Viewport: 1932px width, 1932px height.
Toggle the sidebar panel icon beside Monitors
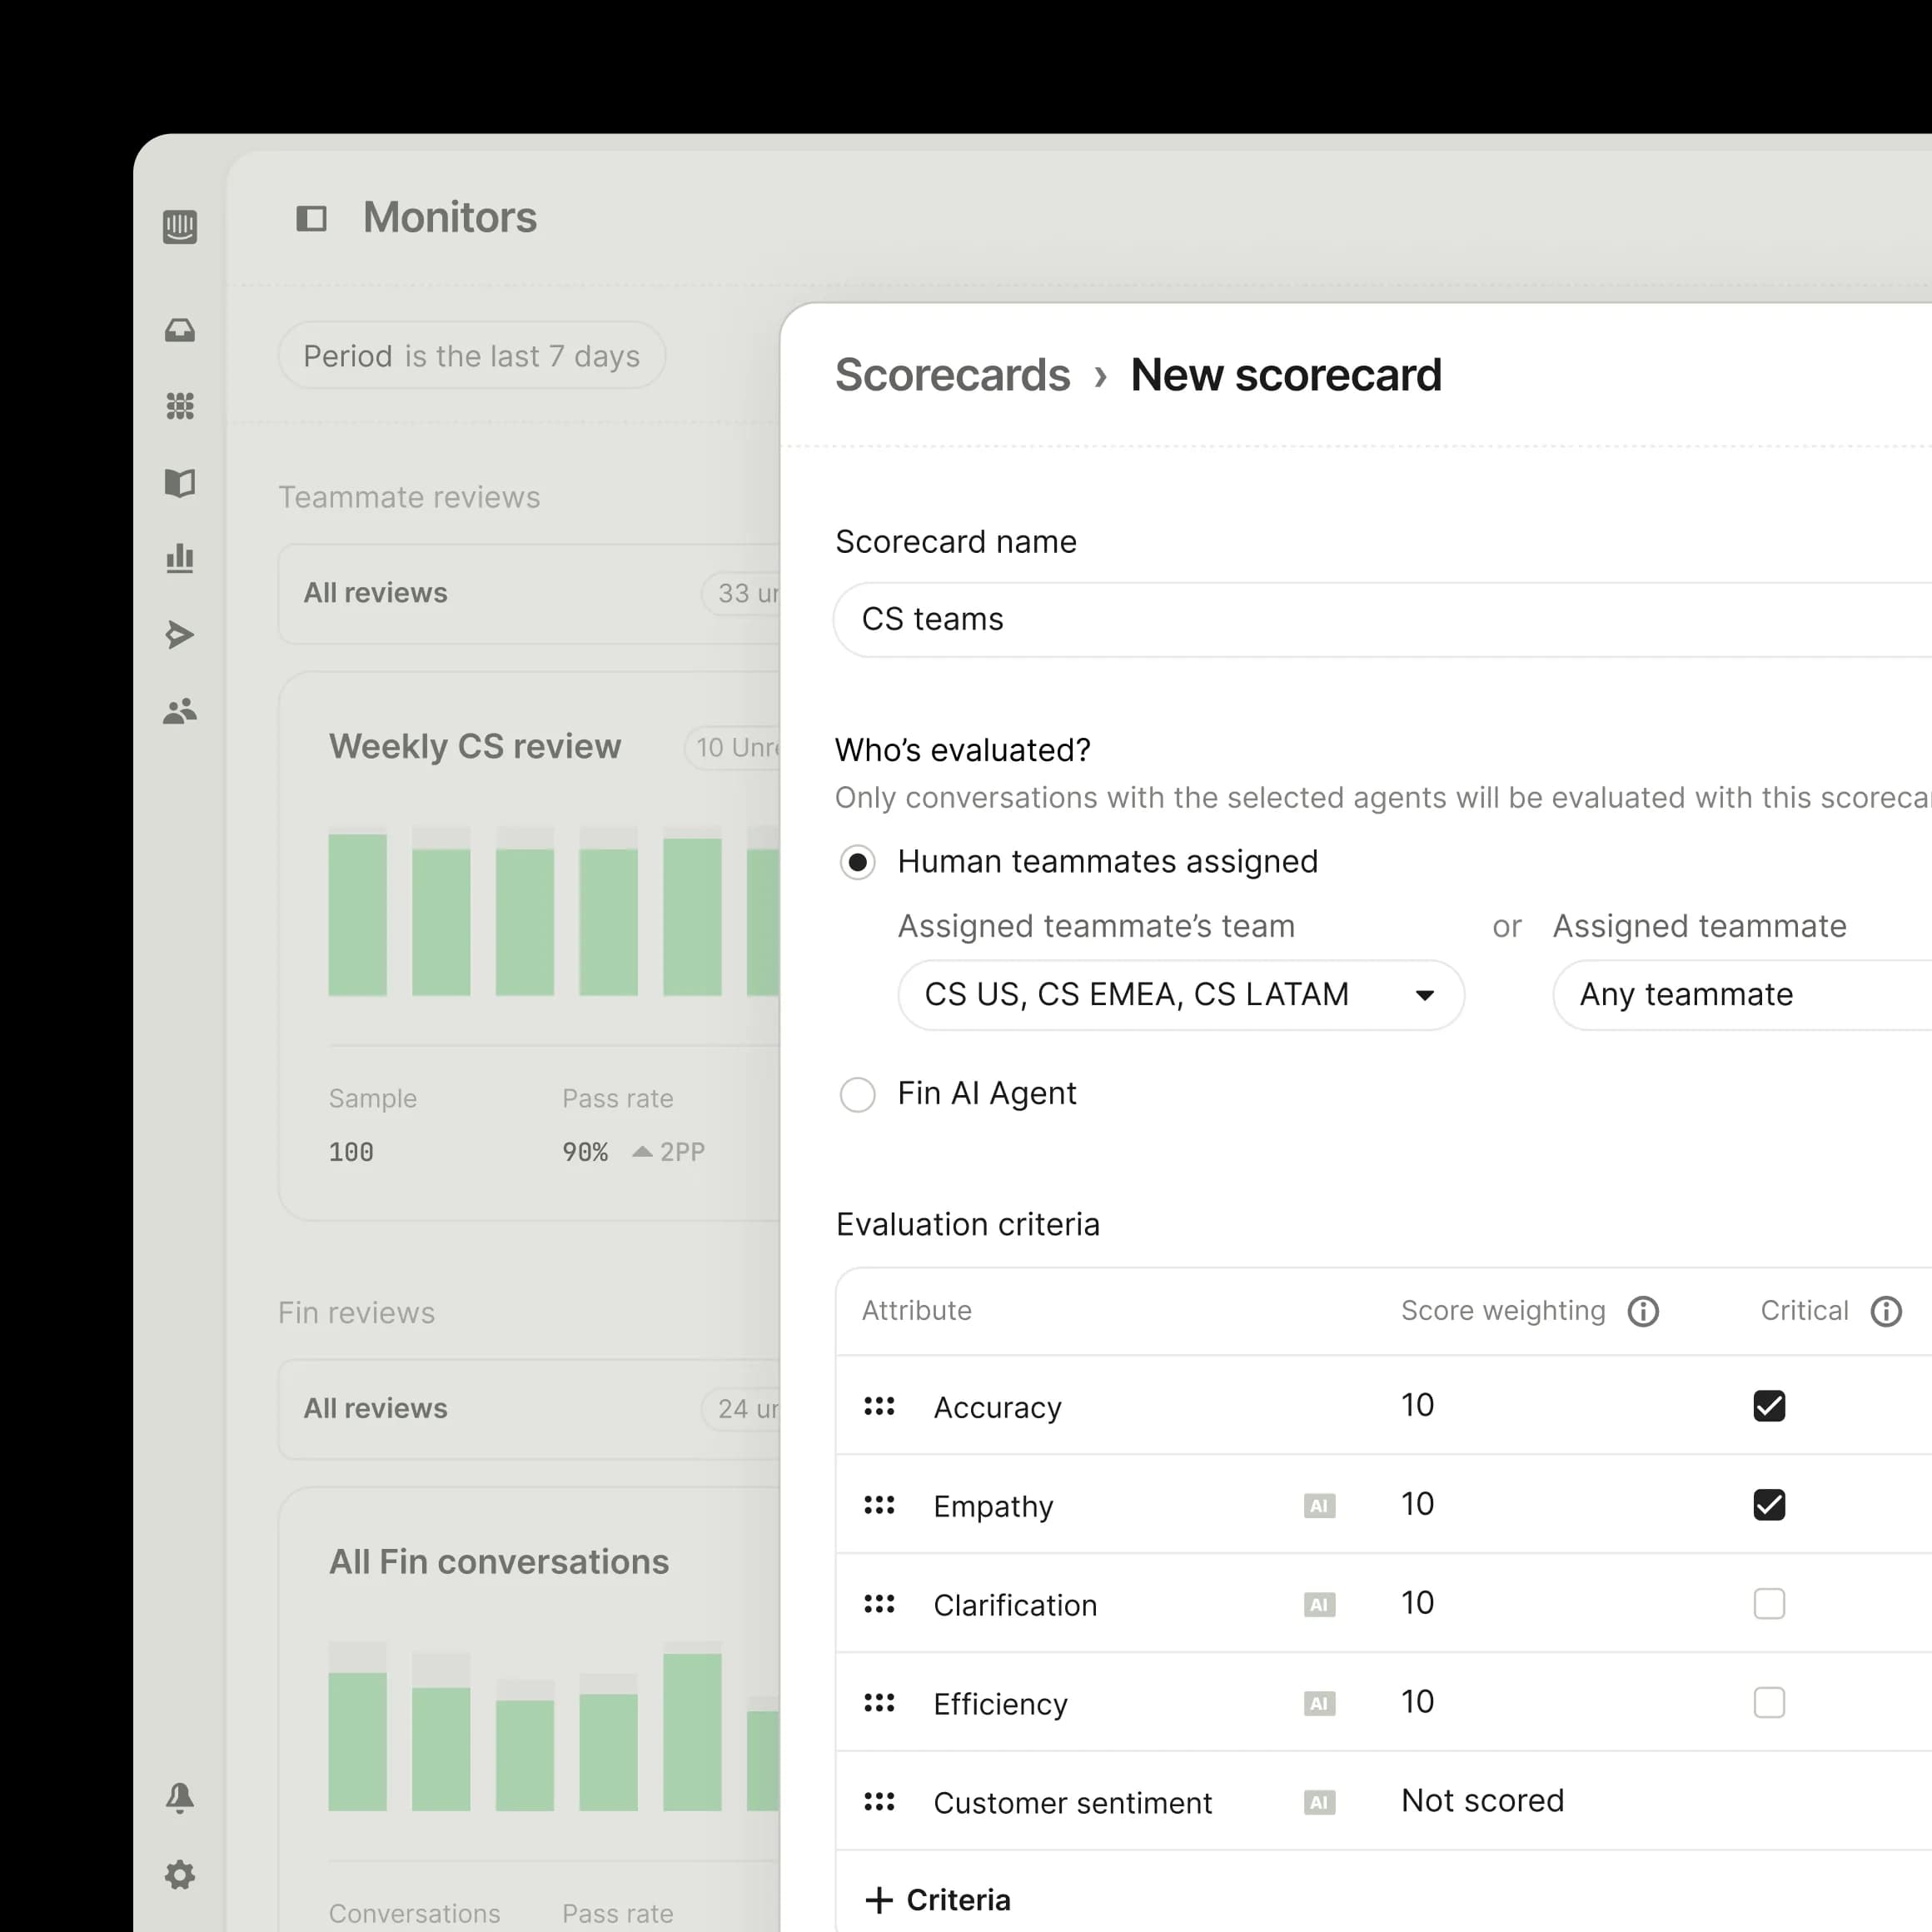311,218
